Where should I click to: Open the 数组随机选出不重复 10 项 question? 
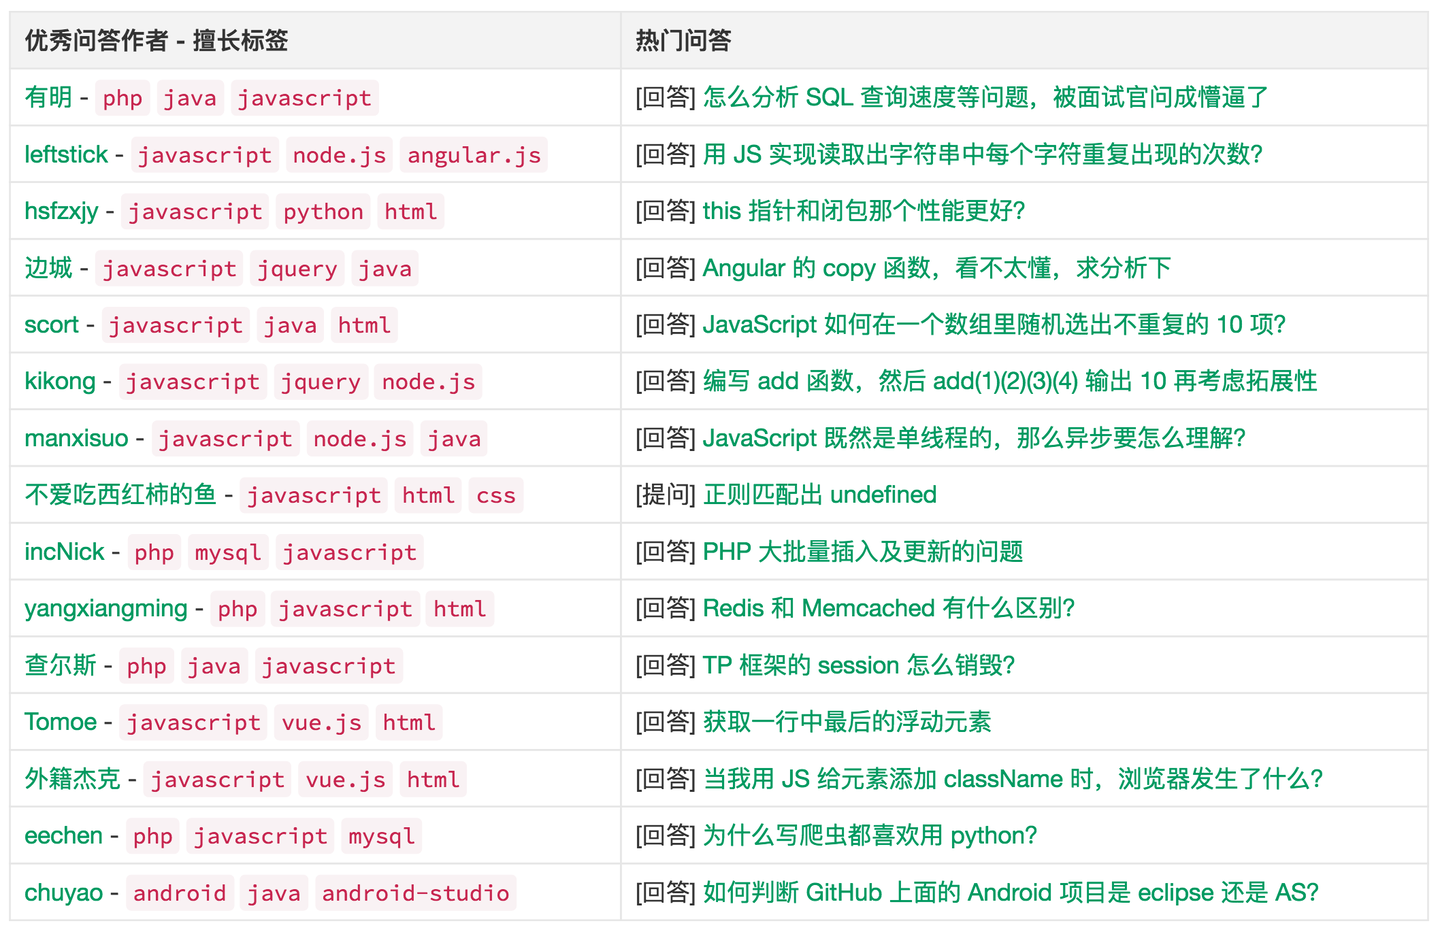993,325
